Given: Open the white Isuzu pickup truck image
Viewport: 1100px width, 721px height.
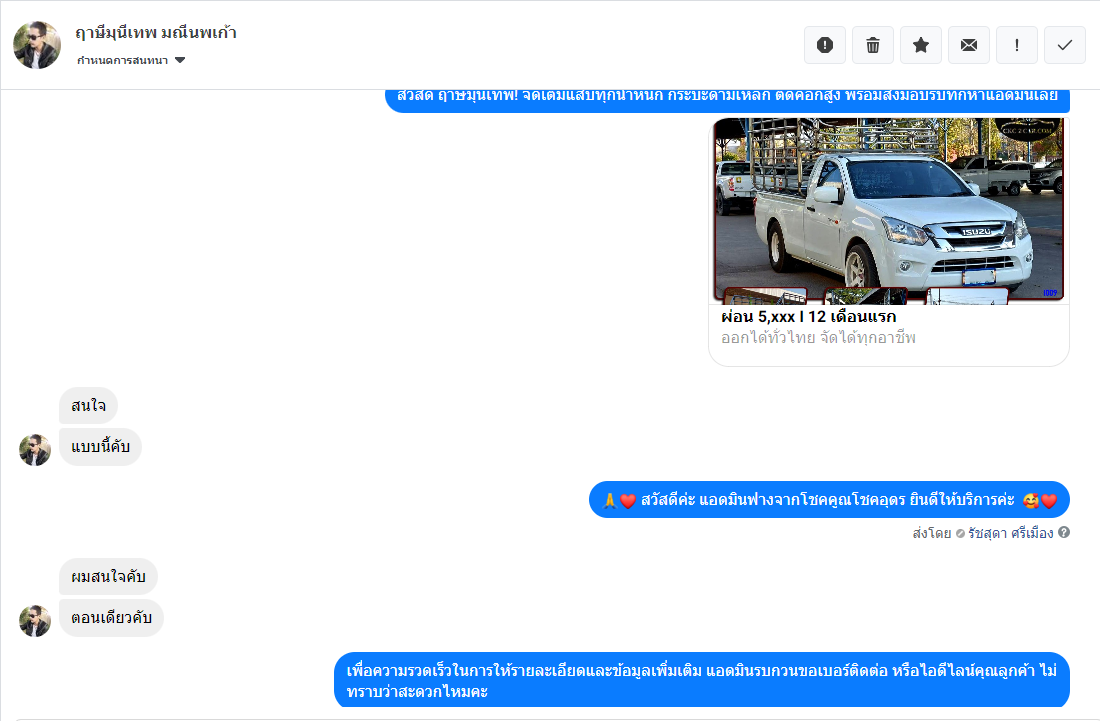Looking at the screenshot, I should 888,210.
